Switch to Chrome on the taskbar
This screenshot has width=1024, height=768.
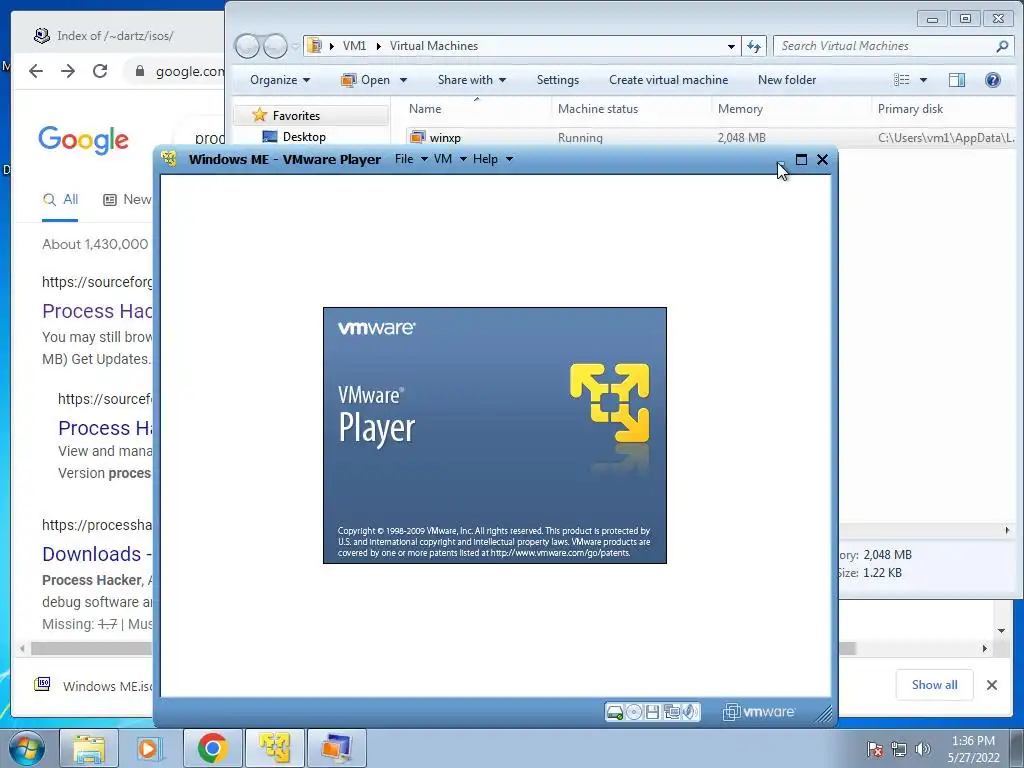coord(212,748)
